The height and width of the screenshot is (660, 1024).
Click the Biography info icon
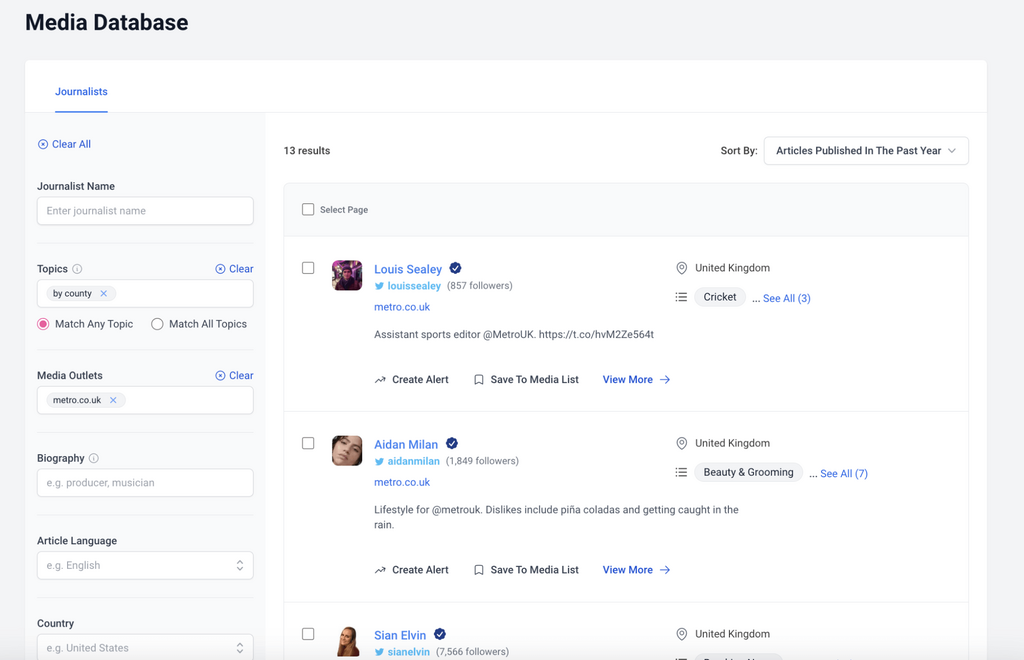coord(94,458)
